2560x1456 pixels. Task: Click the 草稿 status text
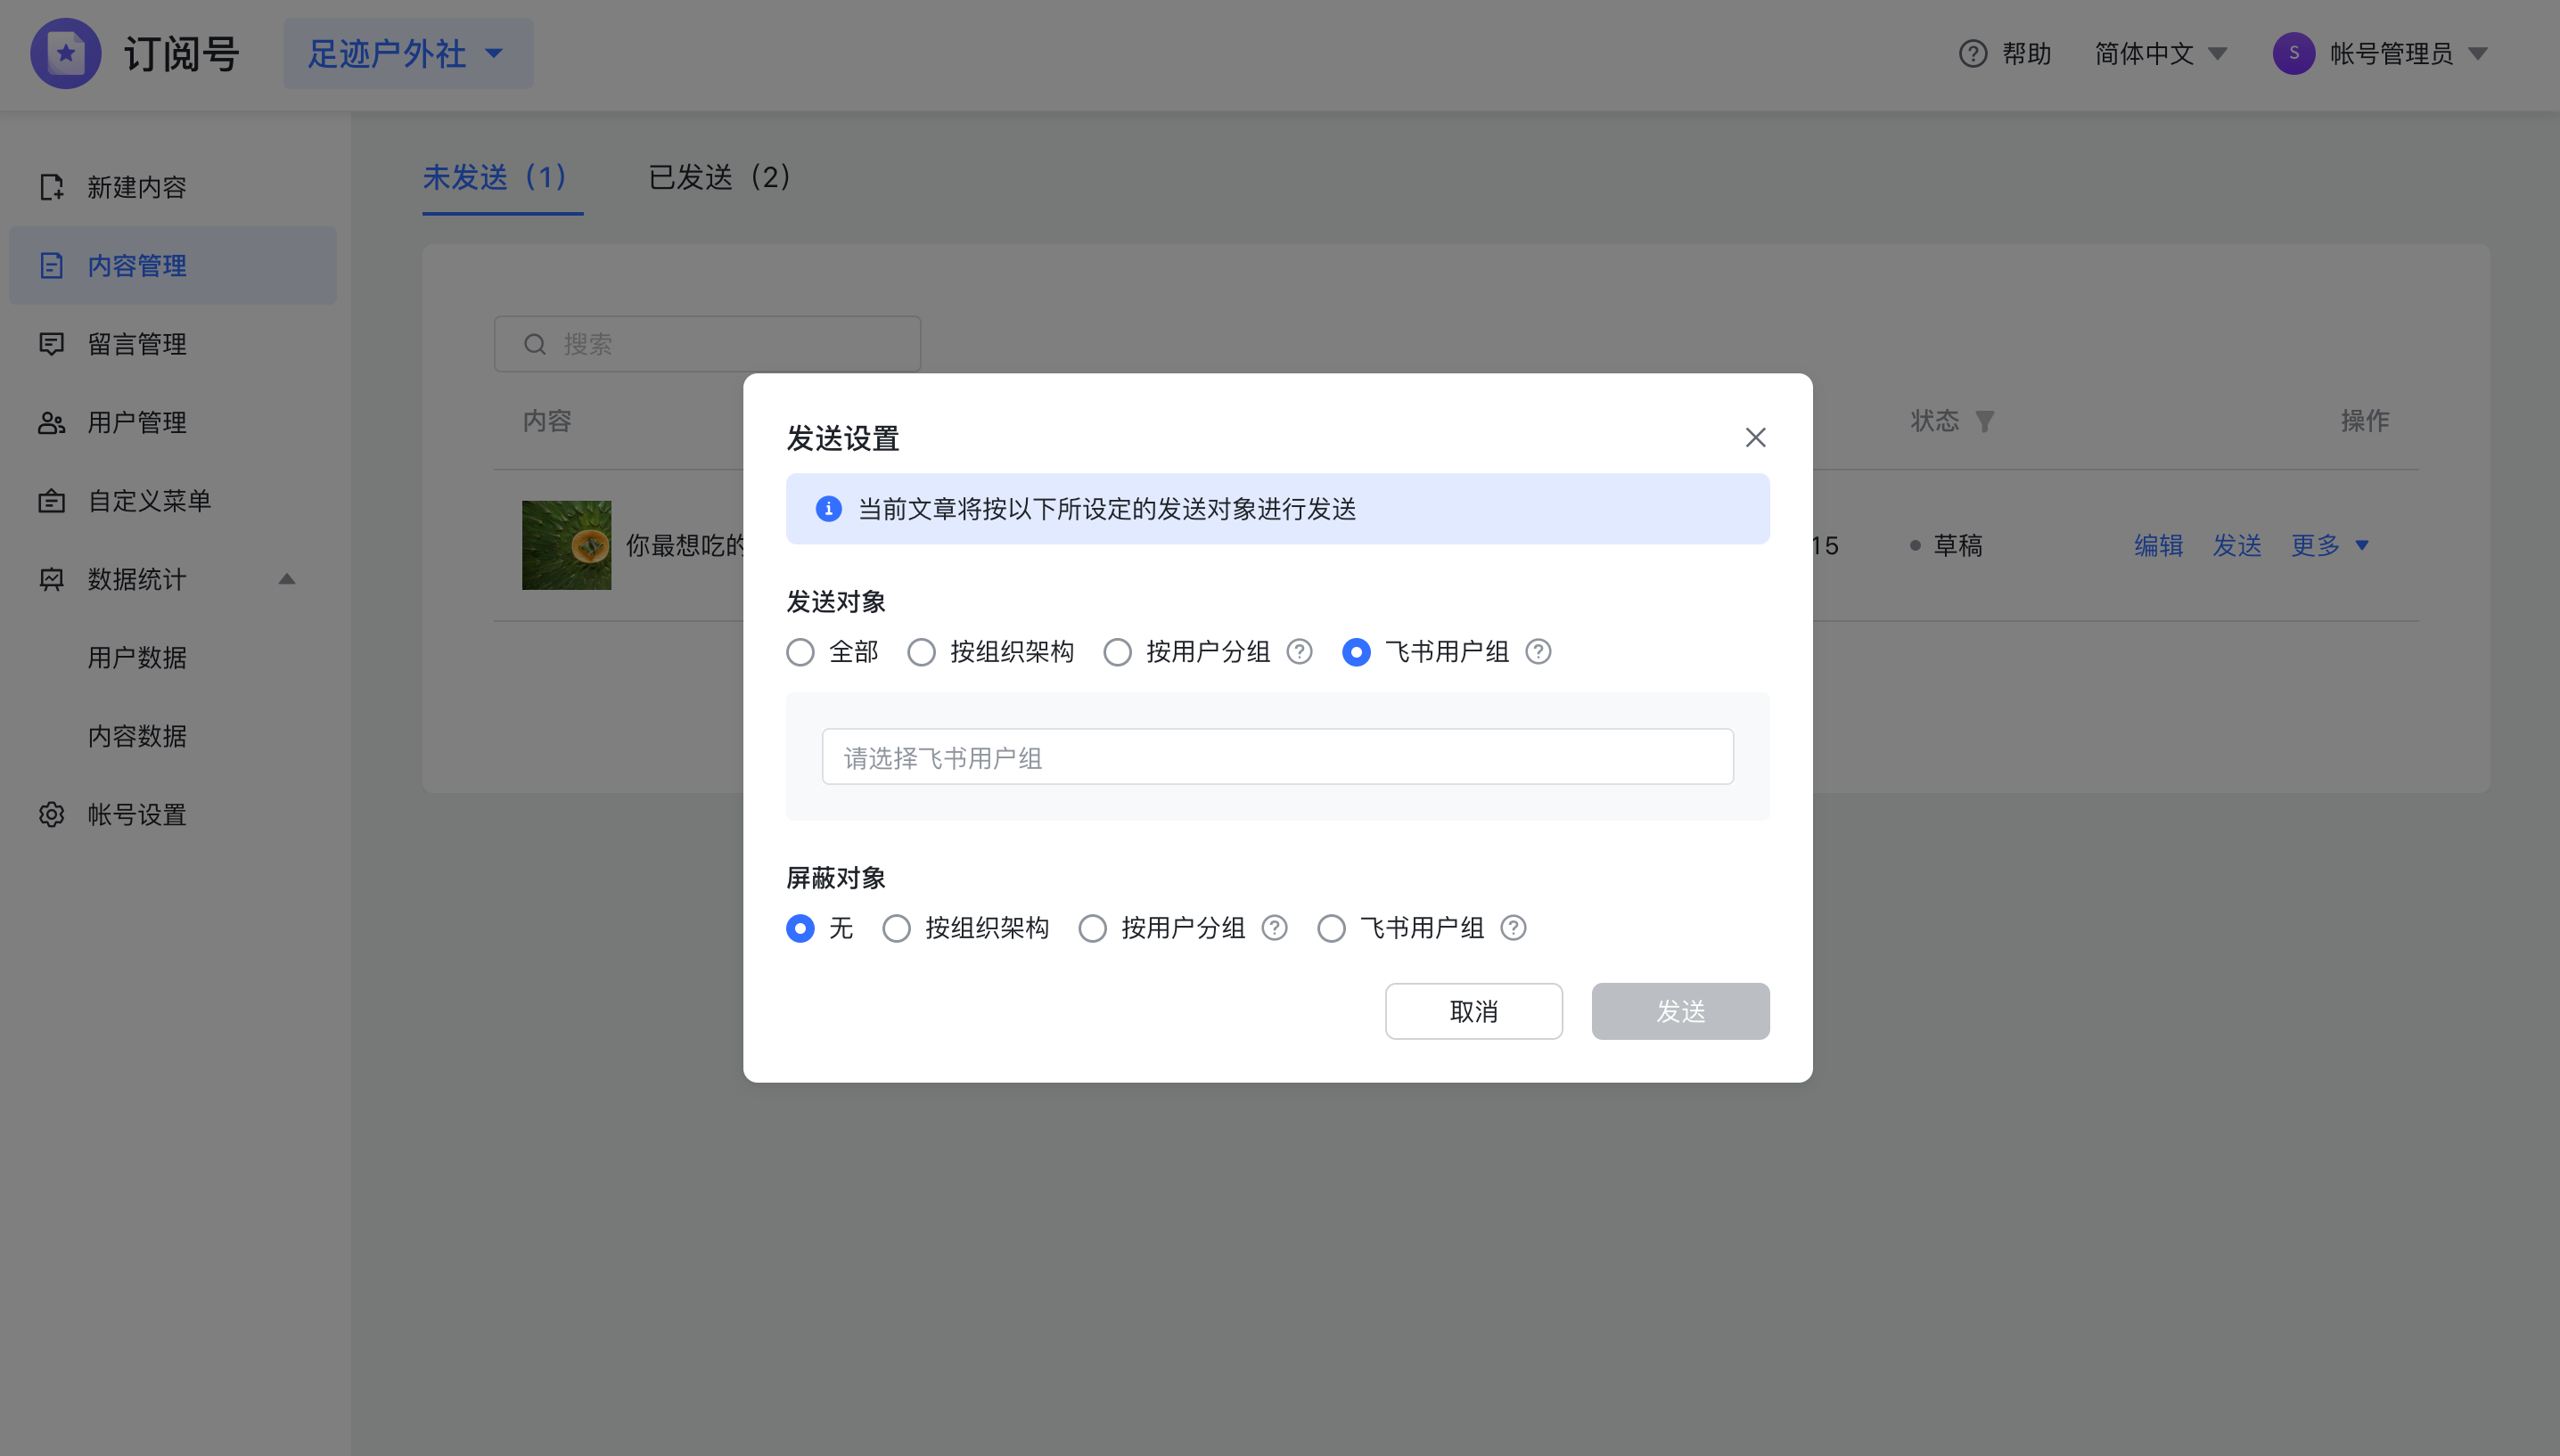(1957, 545)
